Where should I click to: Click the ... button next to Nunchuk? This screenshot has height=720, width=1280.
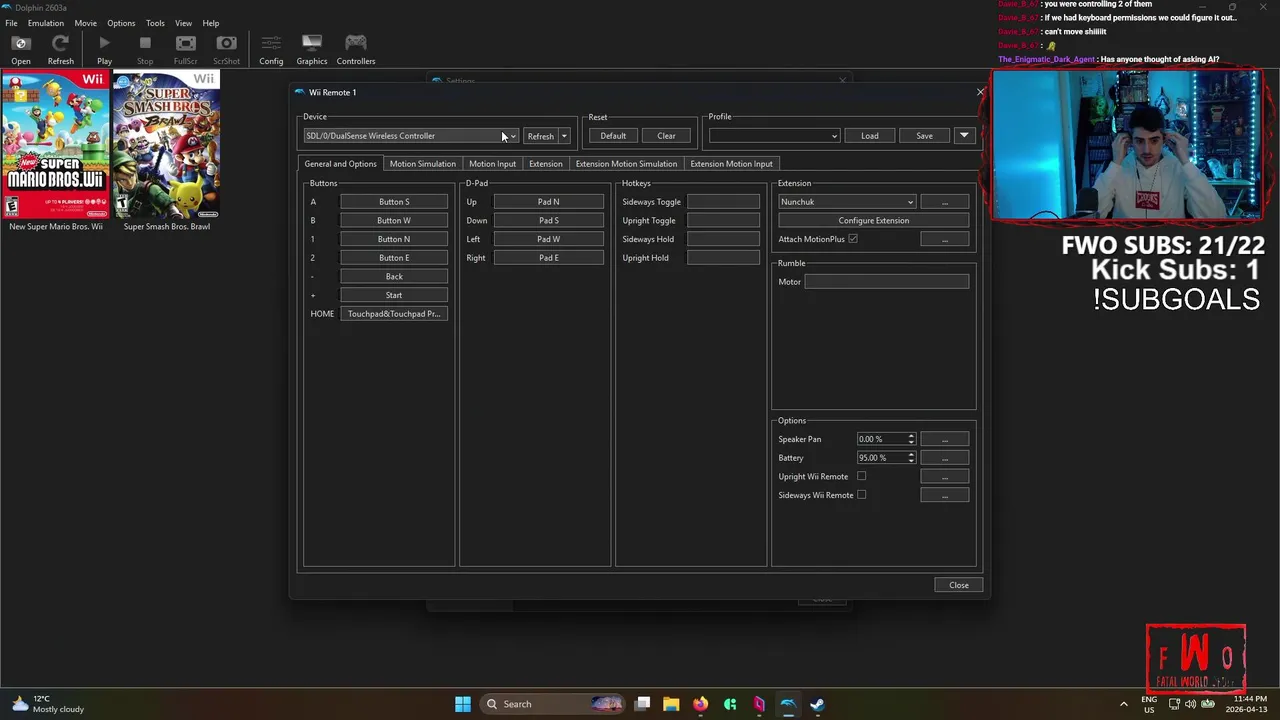944,202
